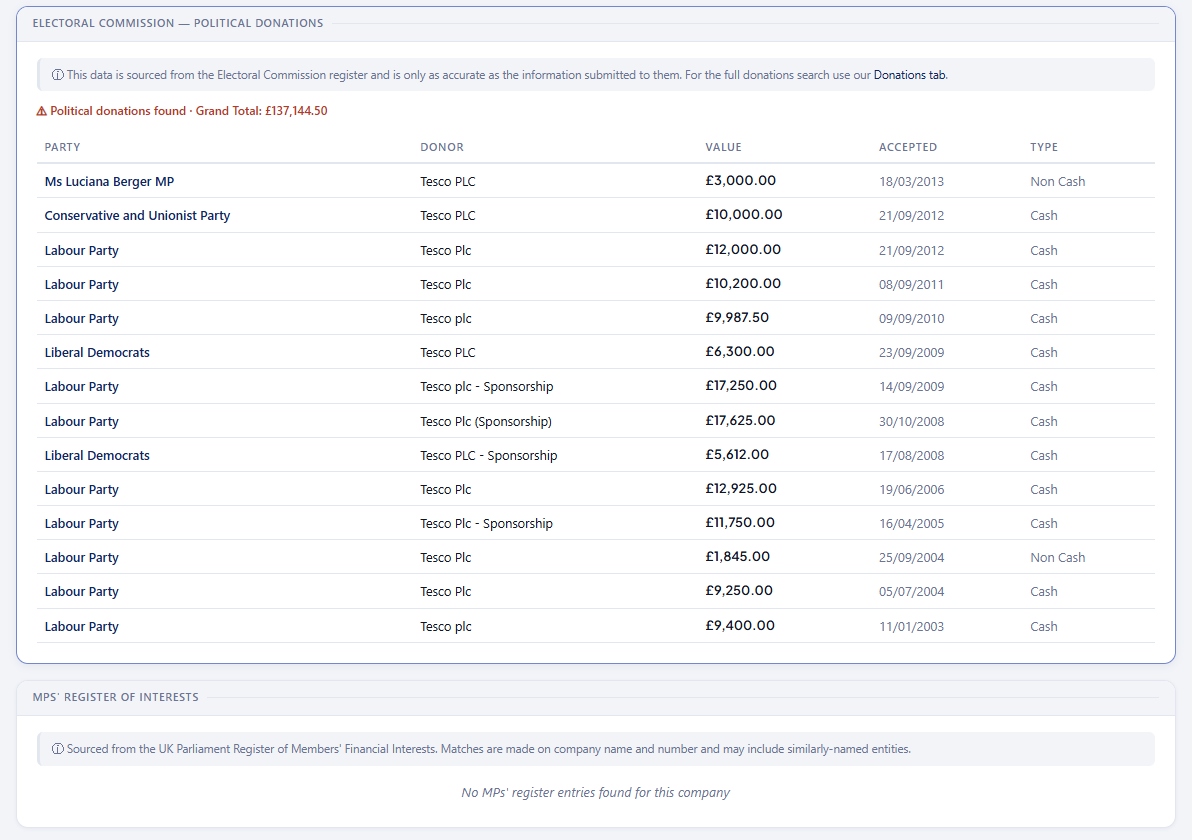Open Liberal Democrats link for £6,300.00 donation
Screen dimensions: 1192x840
tap(97, 352)
